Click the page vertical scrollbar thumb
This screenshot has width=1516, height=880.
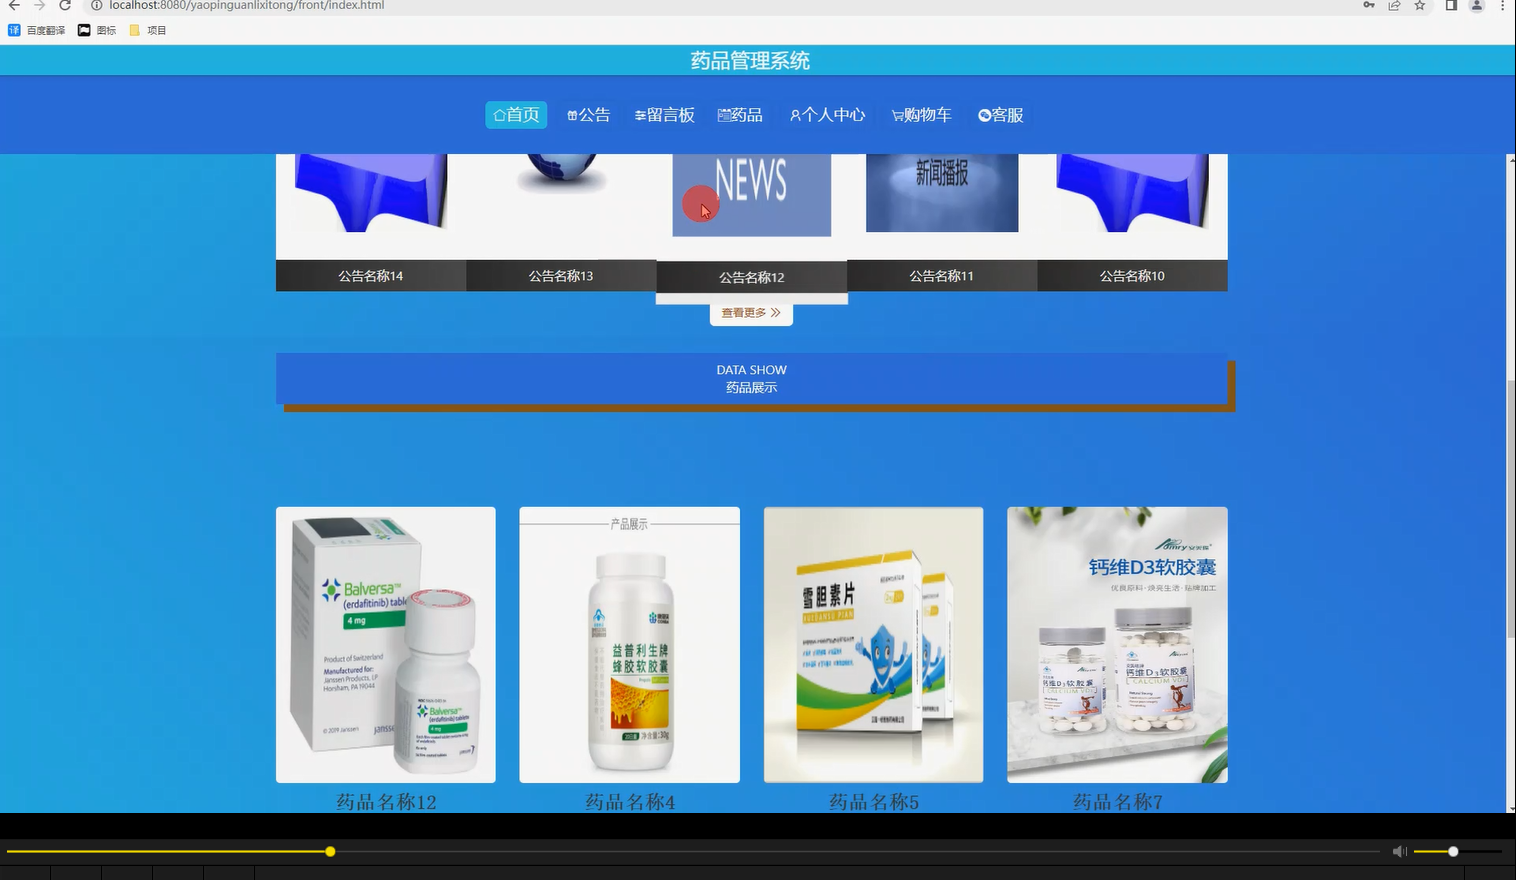click(1510, 510)
